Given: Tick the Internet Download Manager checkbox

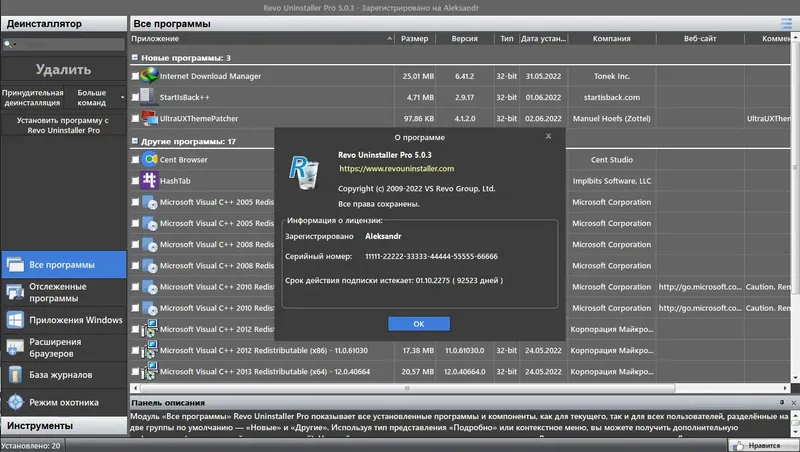Looking at the screenshot, I should (135, 76).
